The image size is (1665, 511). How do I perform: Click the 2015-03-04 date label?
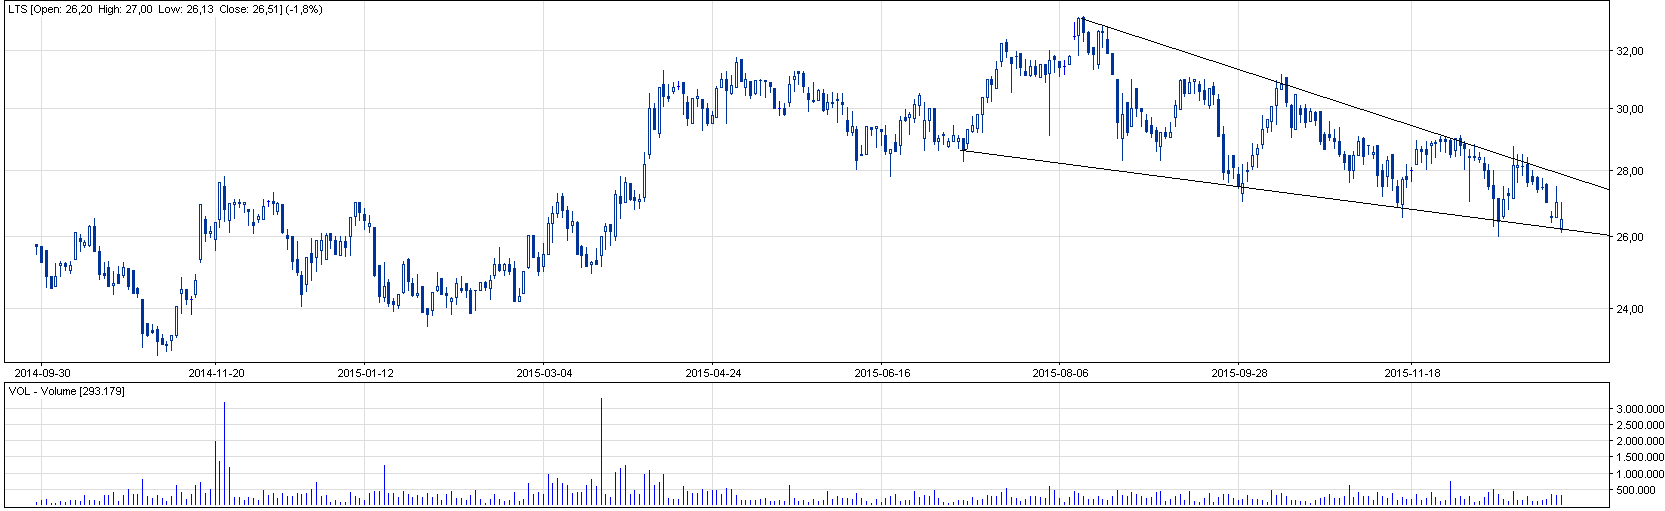544,373
